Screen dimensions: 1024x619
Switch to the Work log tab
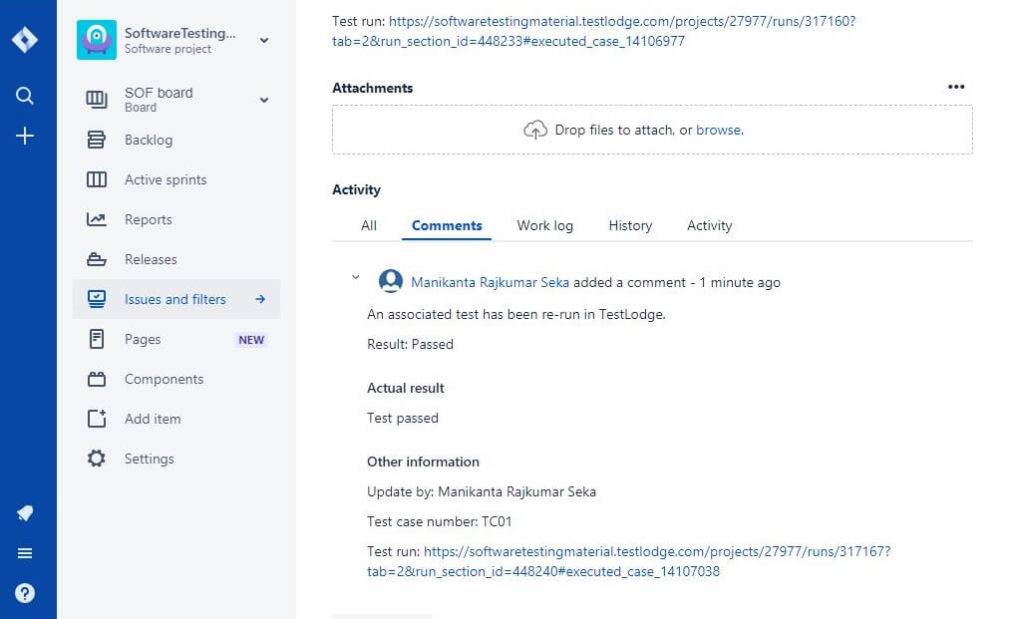(x=544, y=225)
